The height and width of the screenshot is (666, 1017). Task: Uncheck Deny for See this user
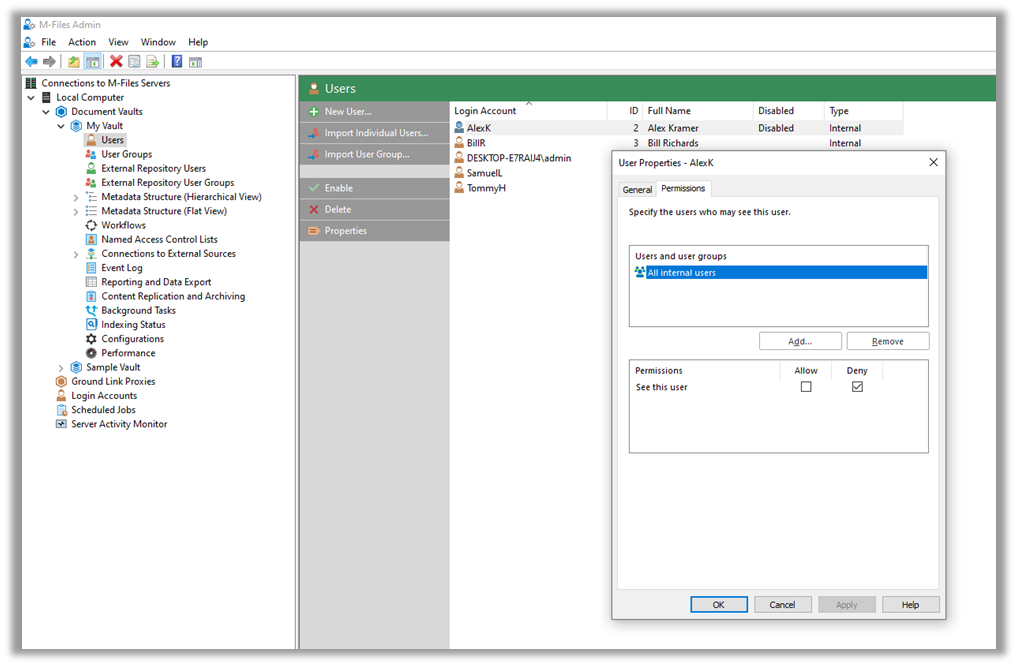point(857,387)
